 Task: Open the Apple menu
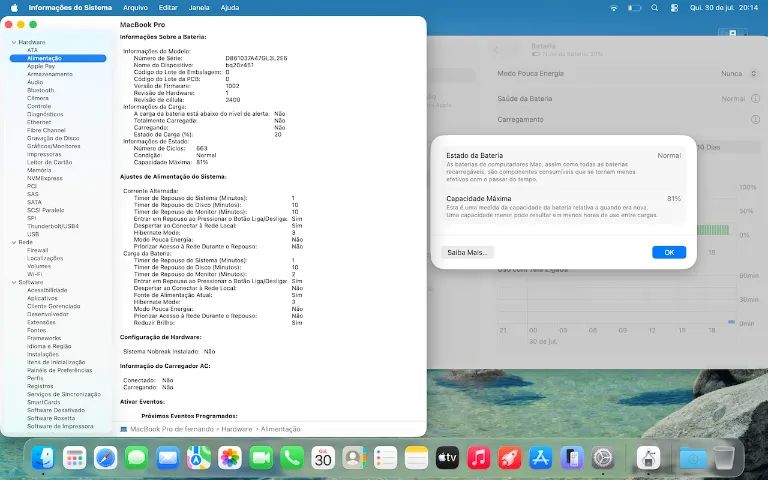pos(14,8)
